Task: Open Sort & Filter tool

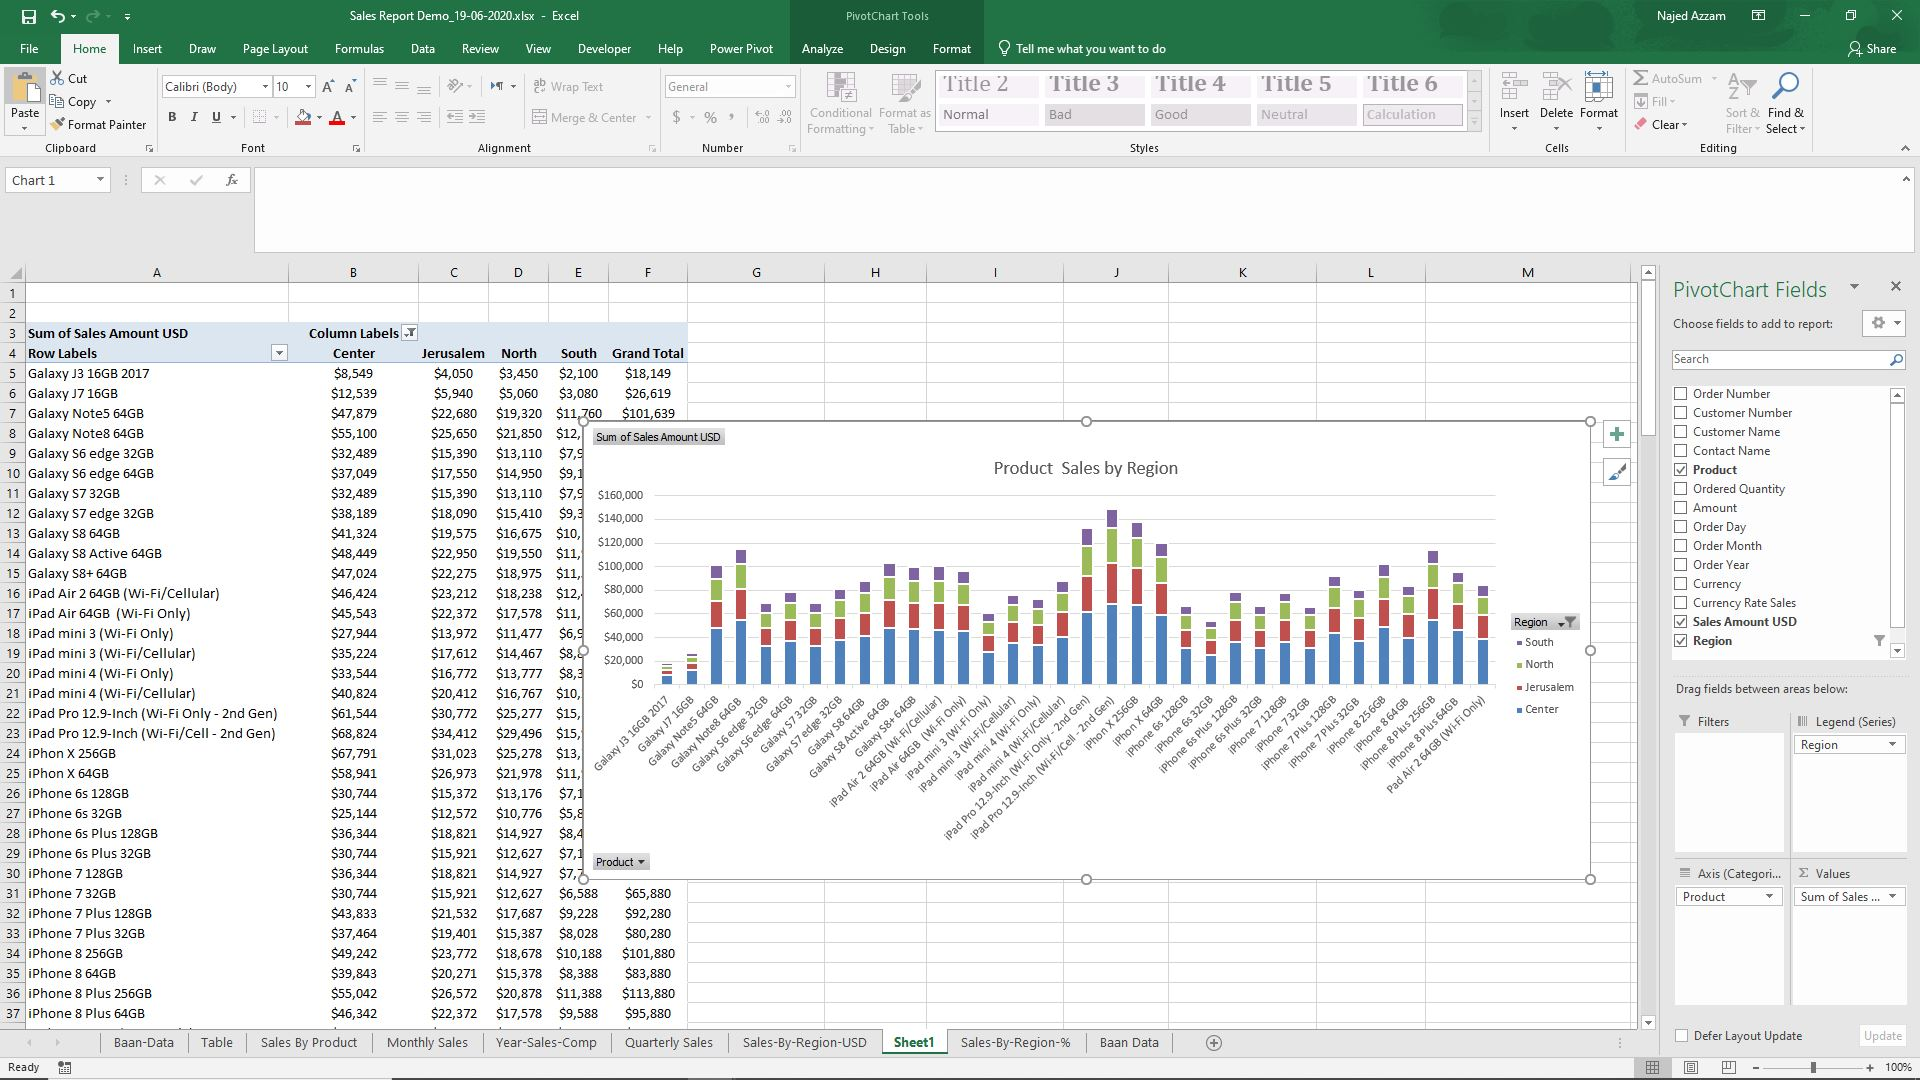Action: pos(1742,102)
